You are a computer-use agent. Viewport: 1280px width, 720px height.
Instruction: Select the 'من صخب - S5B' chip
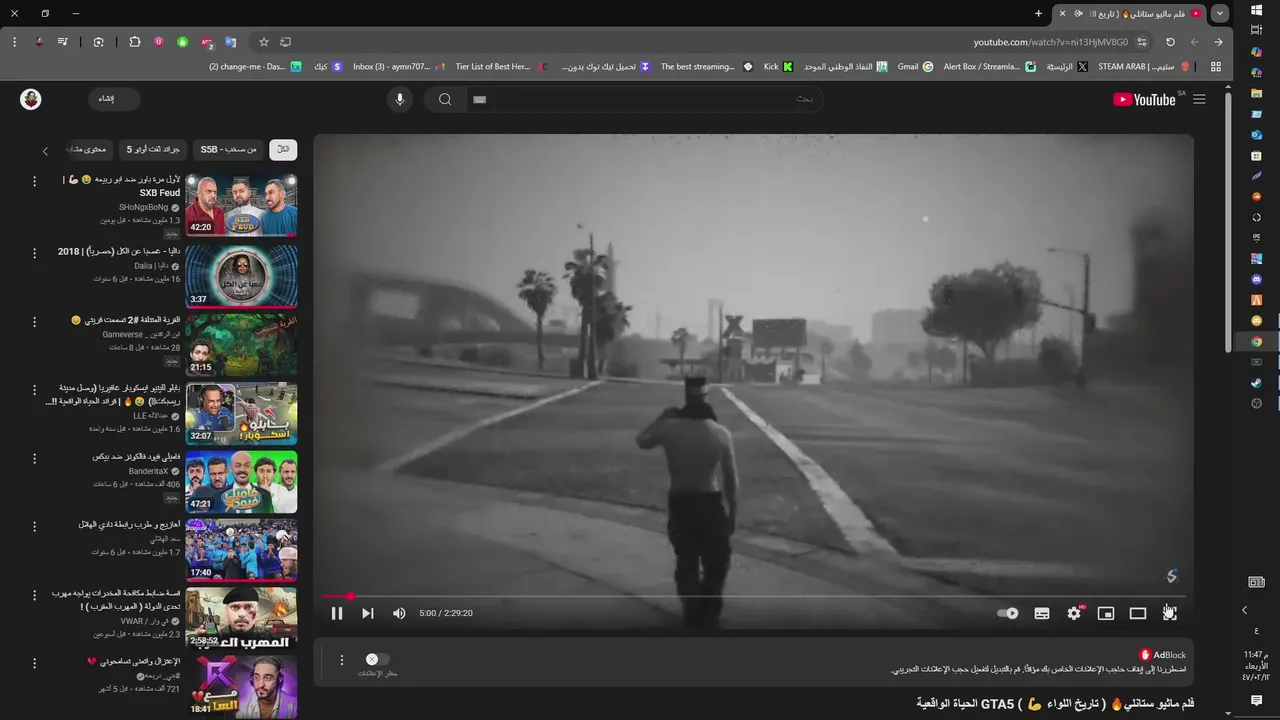tap(228, 149)
